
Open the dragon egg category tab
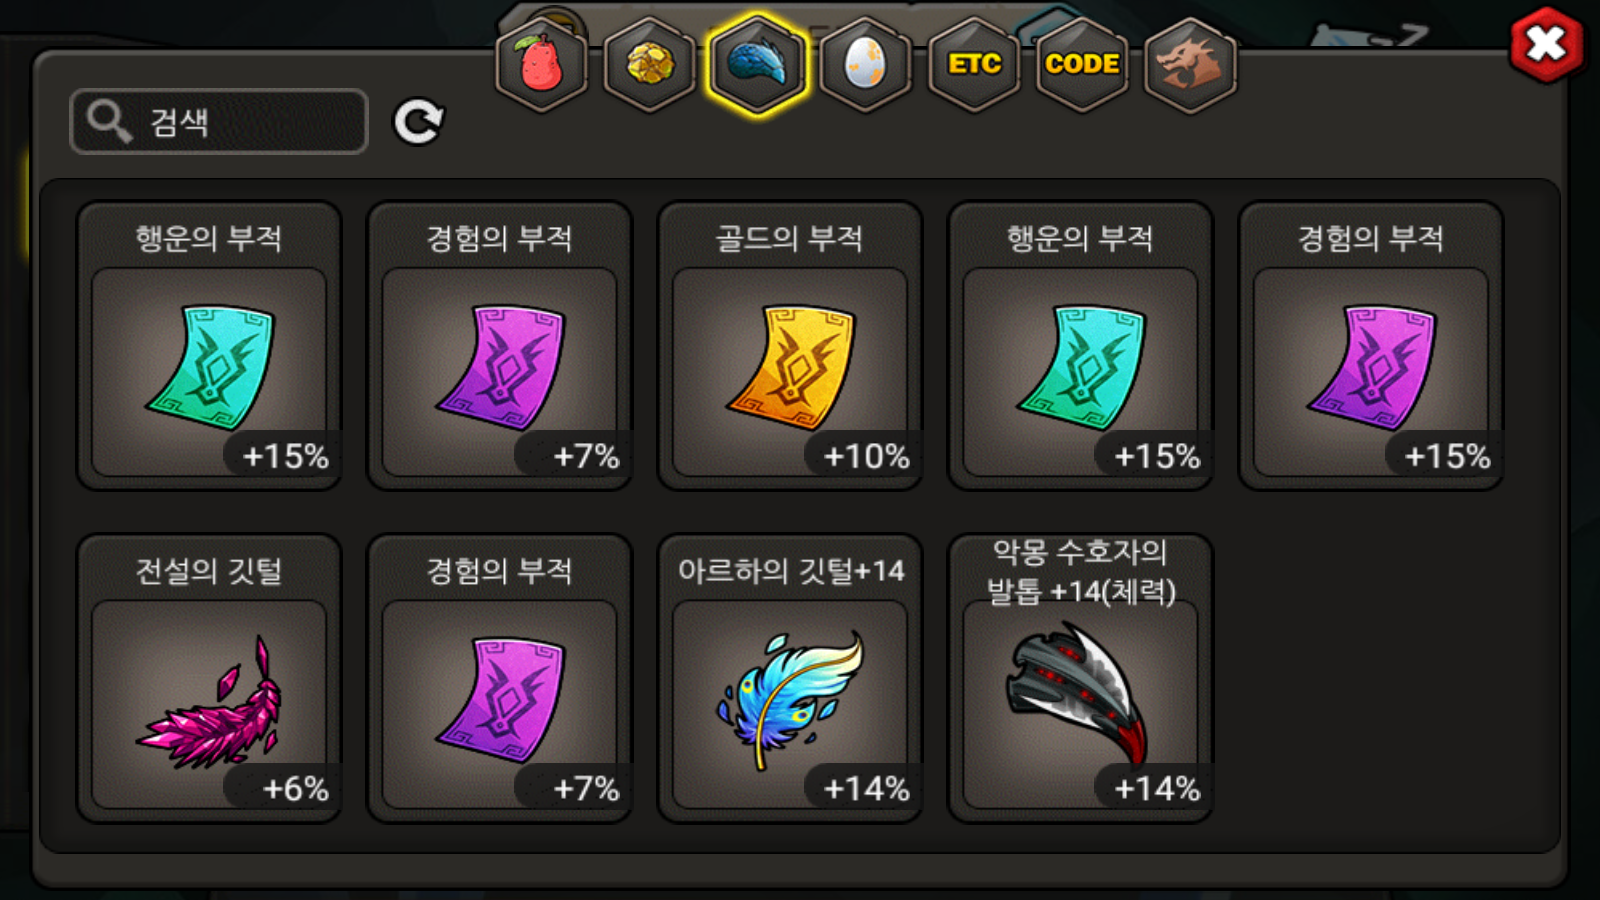865,64
